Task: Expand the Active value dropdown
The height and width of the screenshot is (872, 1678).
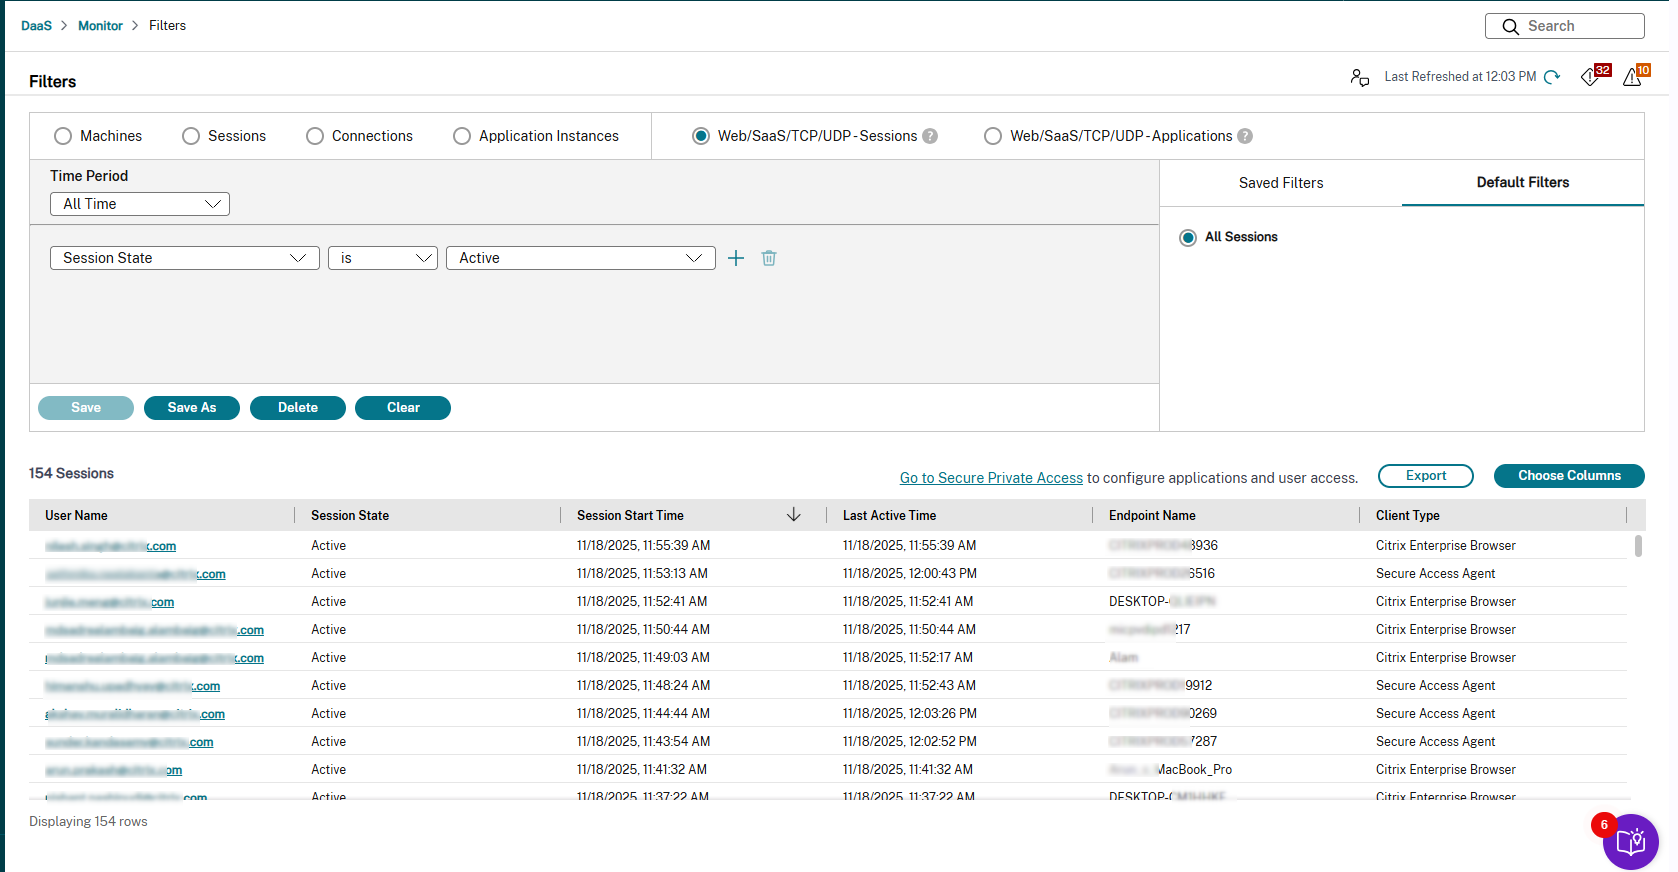Action: (x=580, y=258)
